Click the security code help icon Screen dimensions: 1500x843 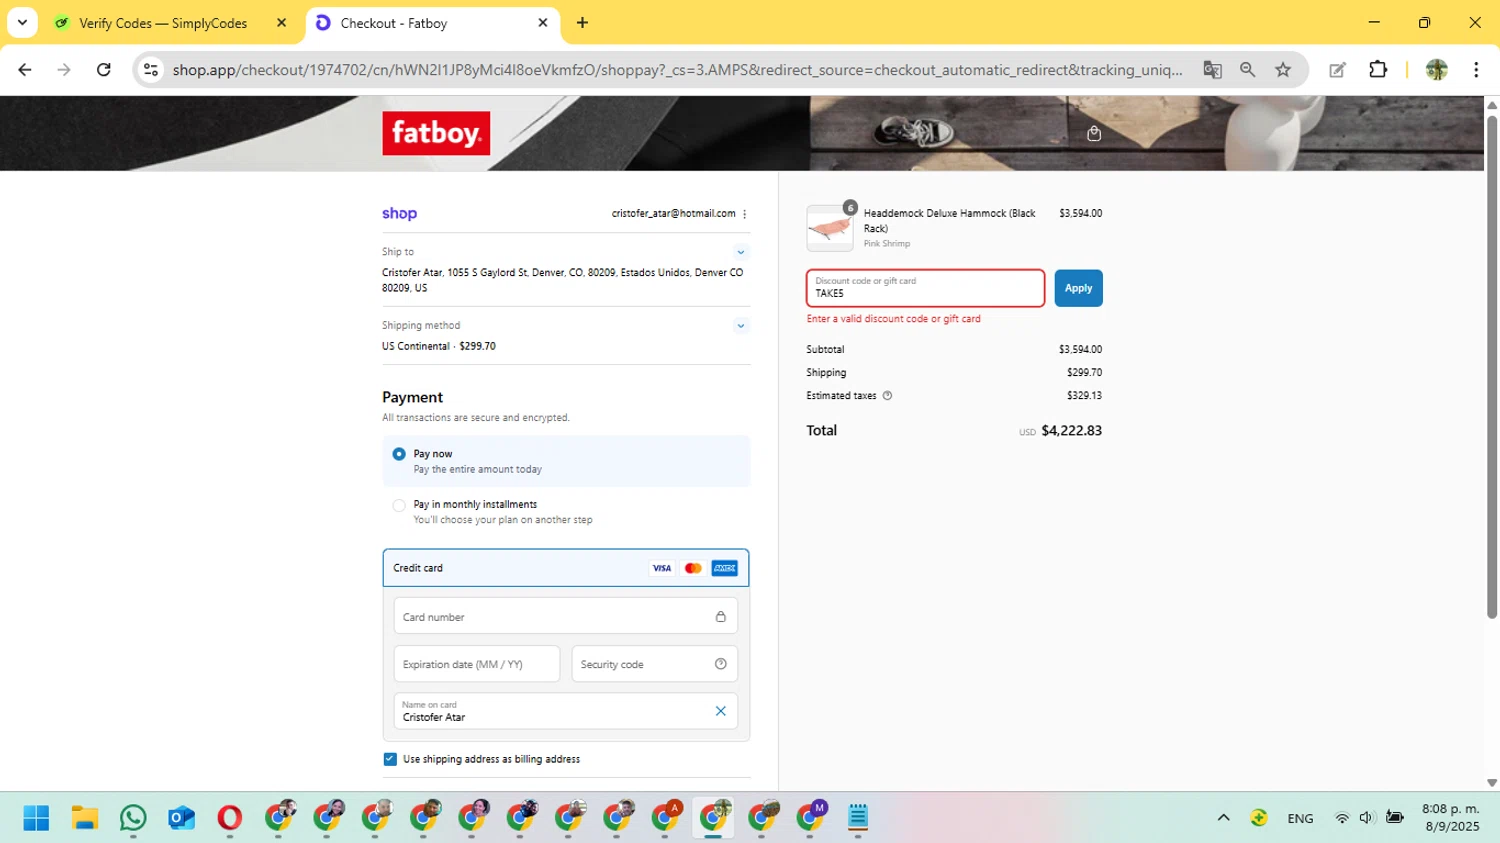point(720,664)
